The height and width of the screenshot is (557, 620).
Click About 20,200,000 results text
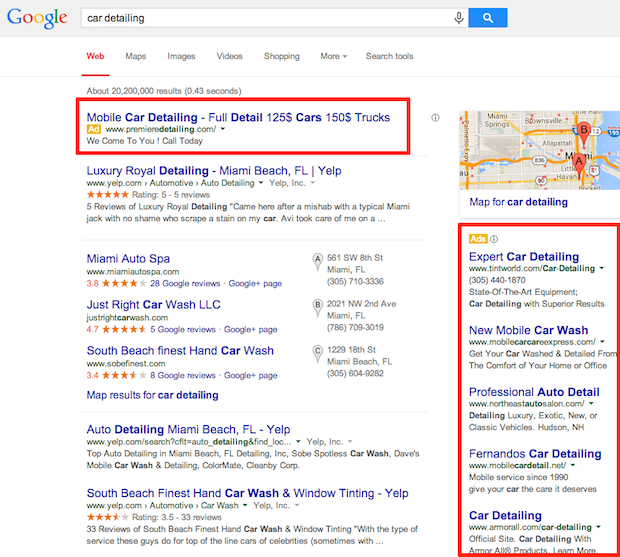click(x=164, y=91)
